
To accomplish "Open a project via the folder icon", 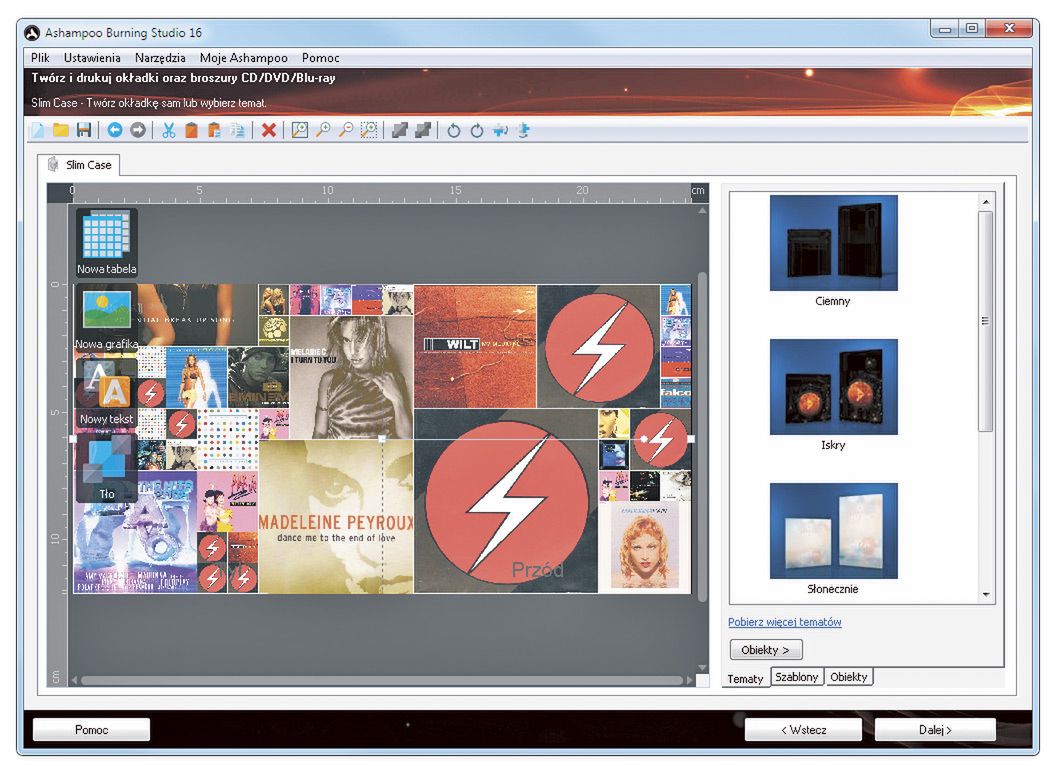I will point(61,130).
